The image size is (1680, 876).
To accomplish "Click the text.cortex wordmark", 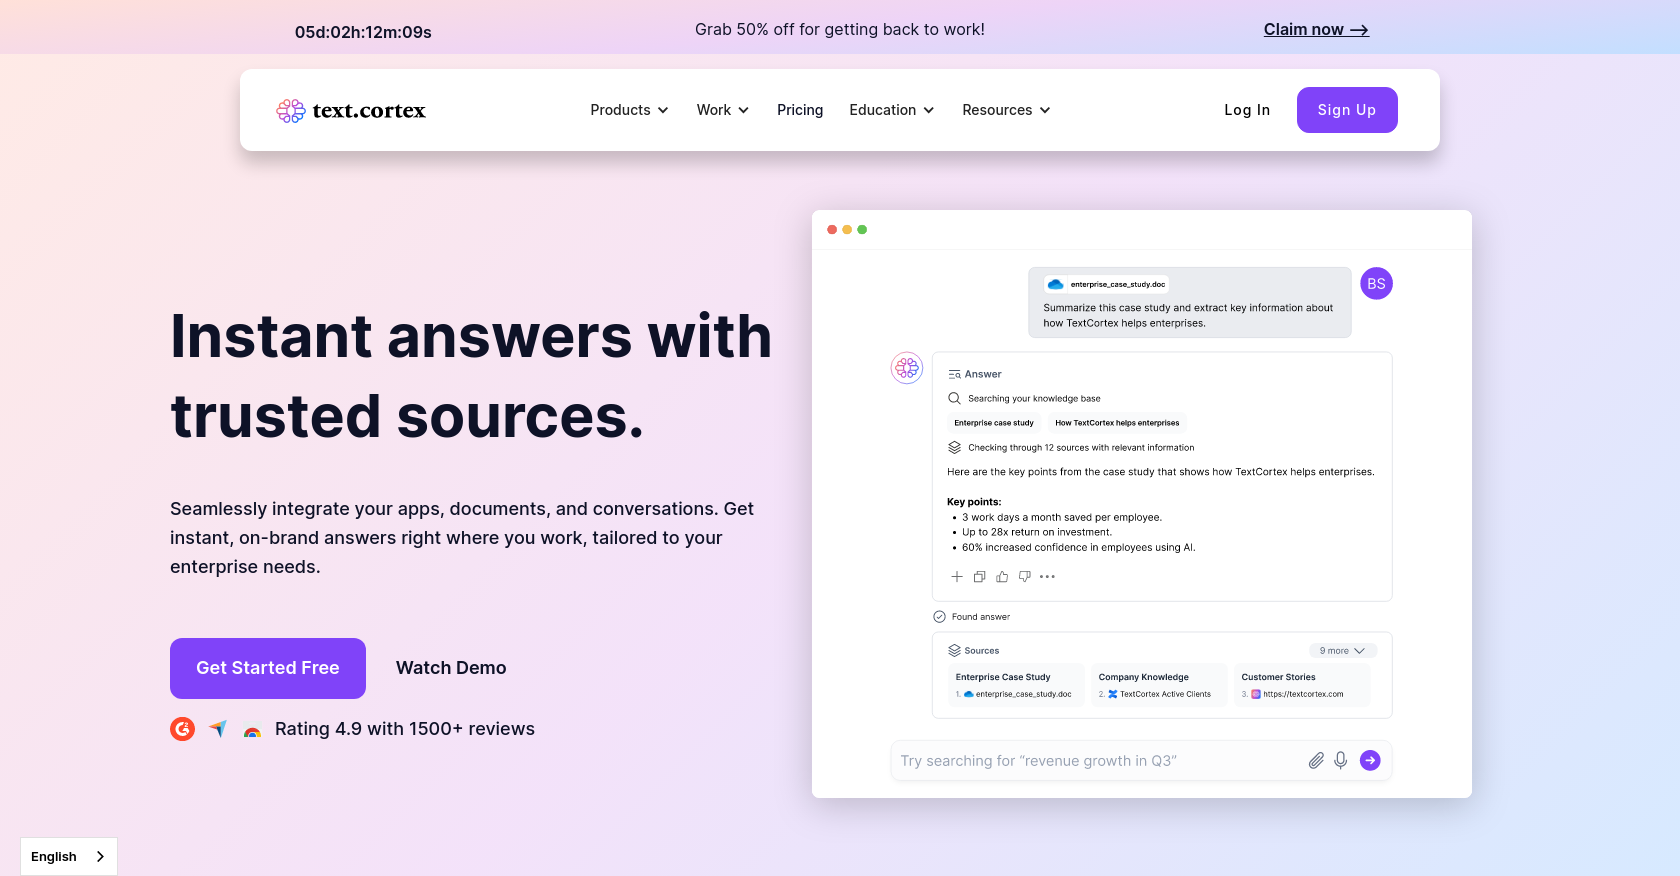I will (x=369, y=111).
